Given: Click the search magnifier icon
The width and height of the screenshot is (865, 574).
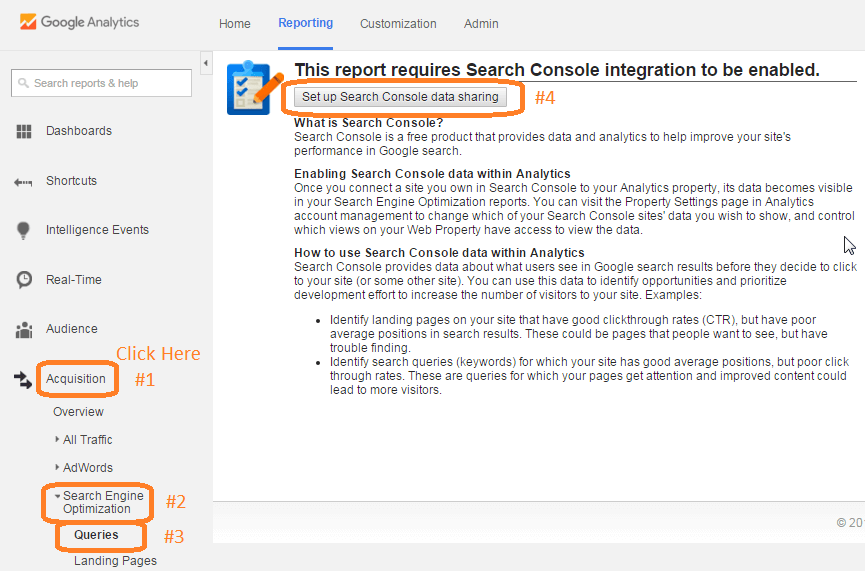Looking at the screenshot, I should [23, 83].
